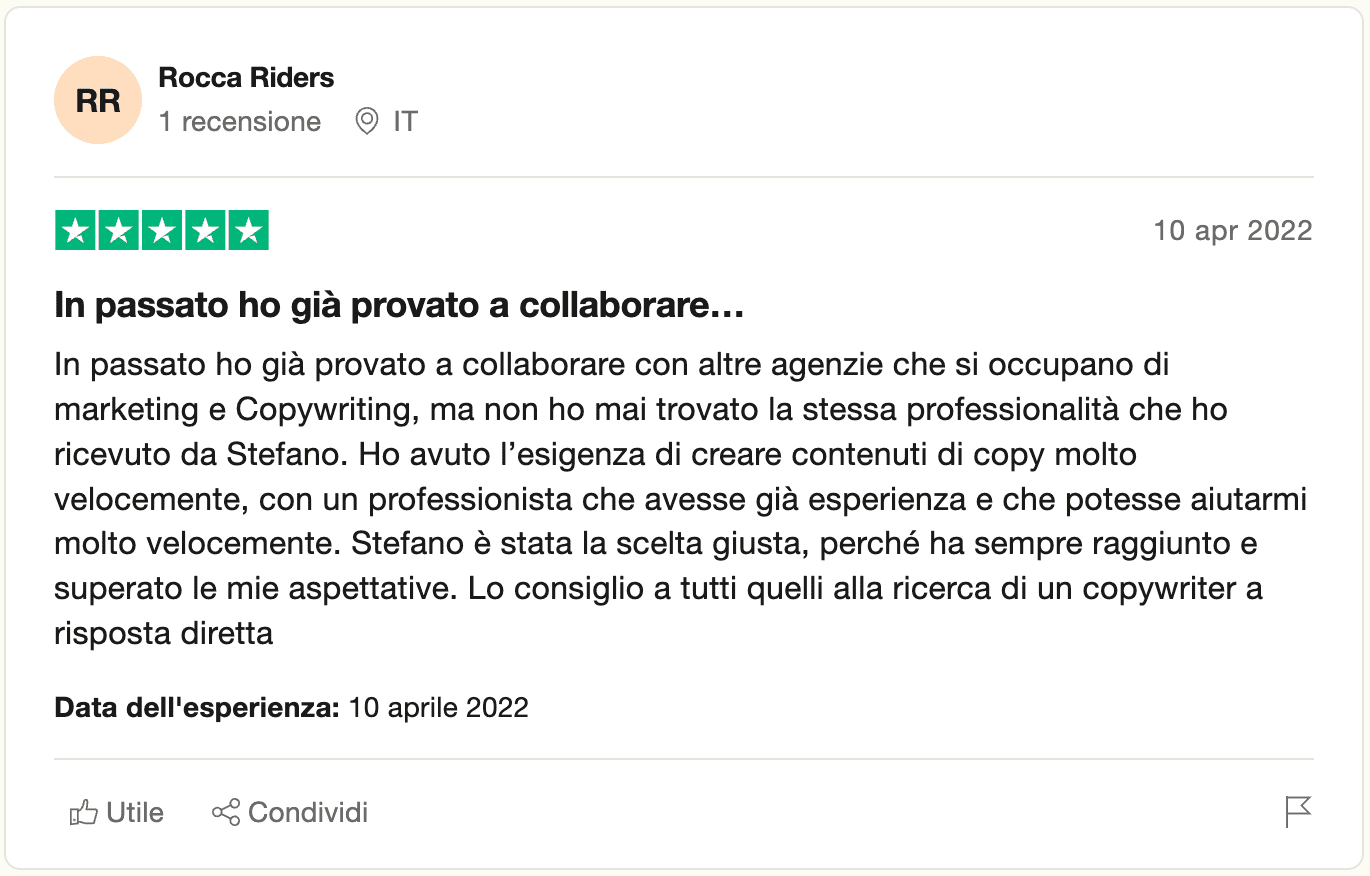The height and width of the screenshot is (876, 1370).
Task: Click the Condividi label to share the review
Action: [308, 812]
